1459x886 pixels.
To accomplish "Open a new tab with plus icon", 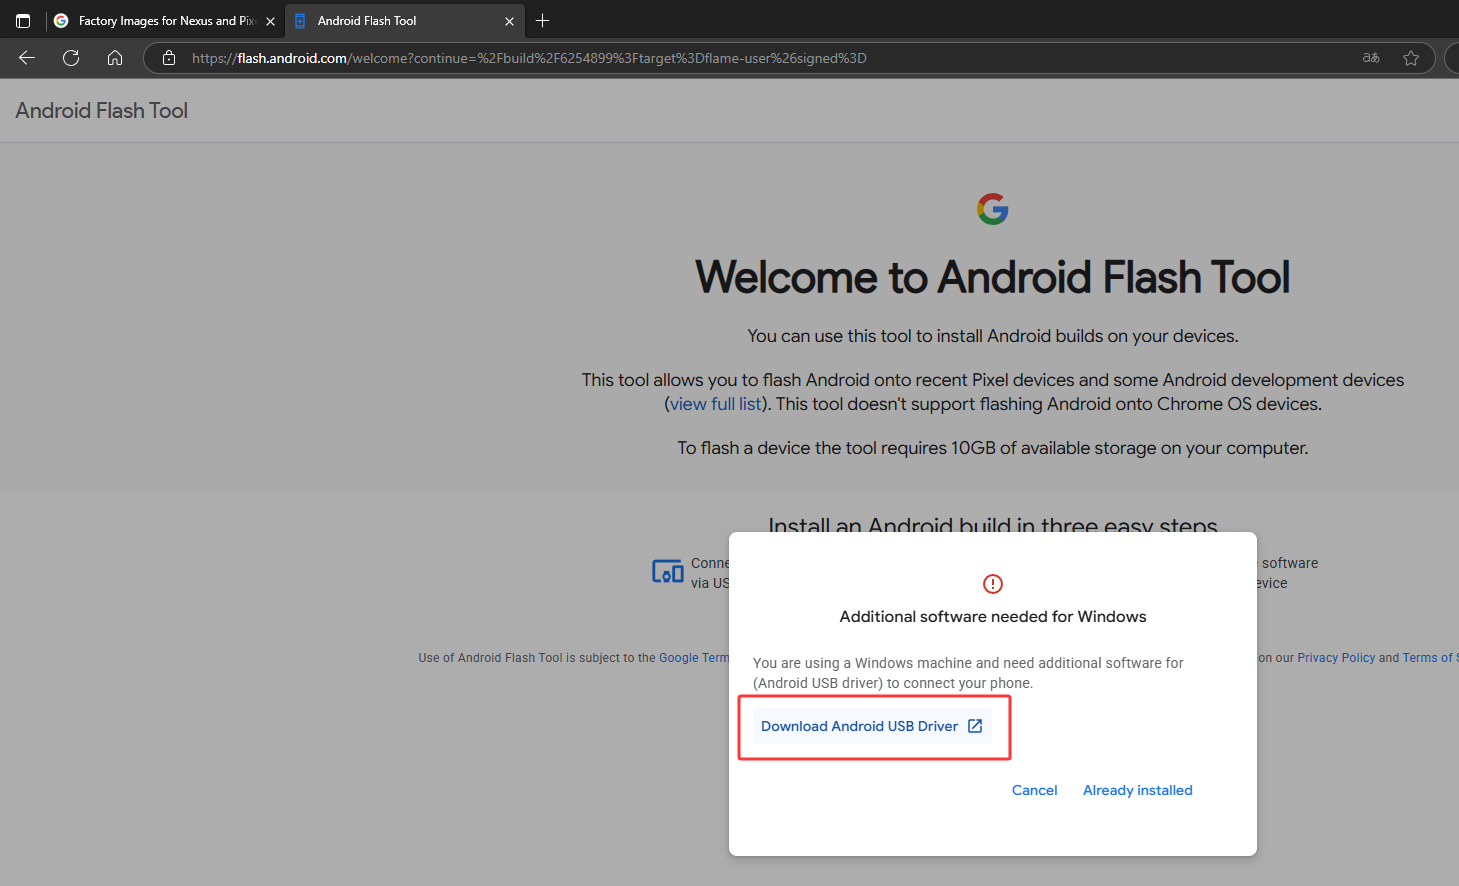I will point(543,20).
